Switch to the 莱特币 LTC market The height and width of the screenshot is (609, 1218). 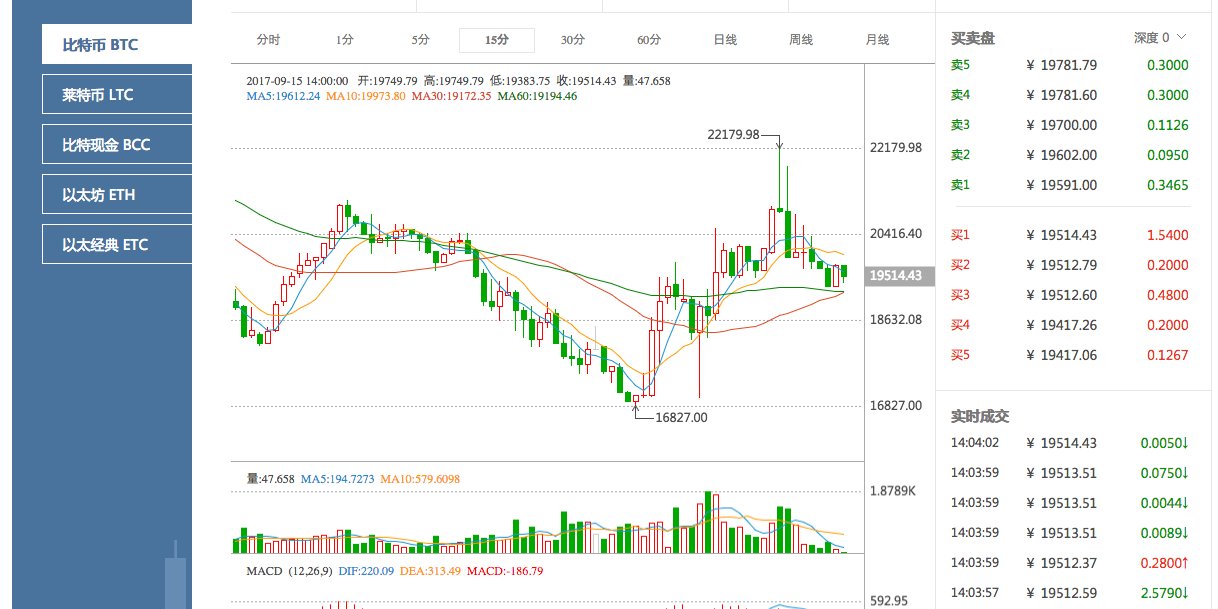pos(115,93)
